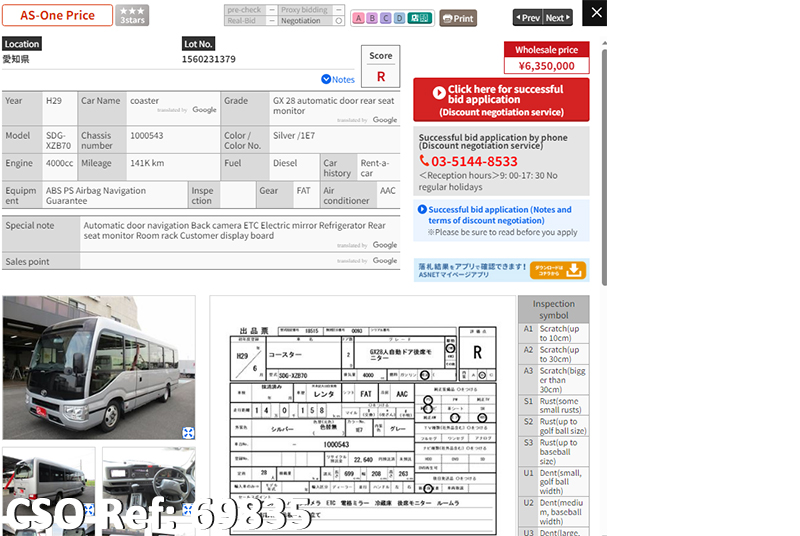The height and width of the screenshot is (536, 800).
Task: Open the main silver Coaster photo
Action: [x=98, y=367]
